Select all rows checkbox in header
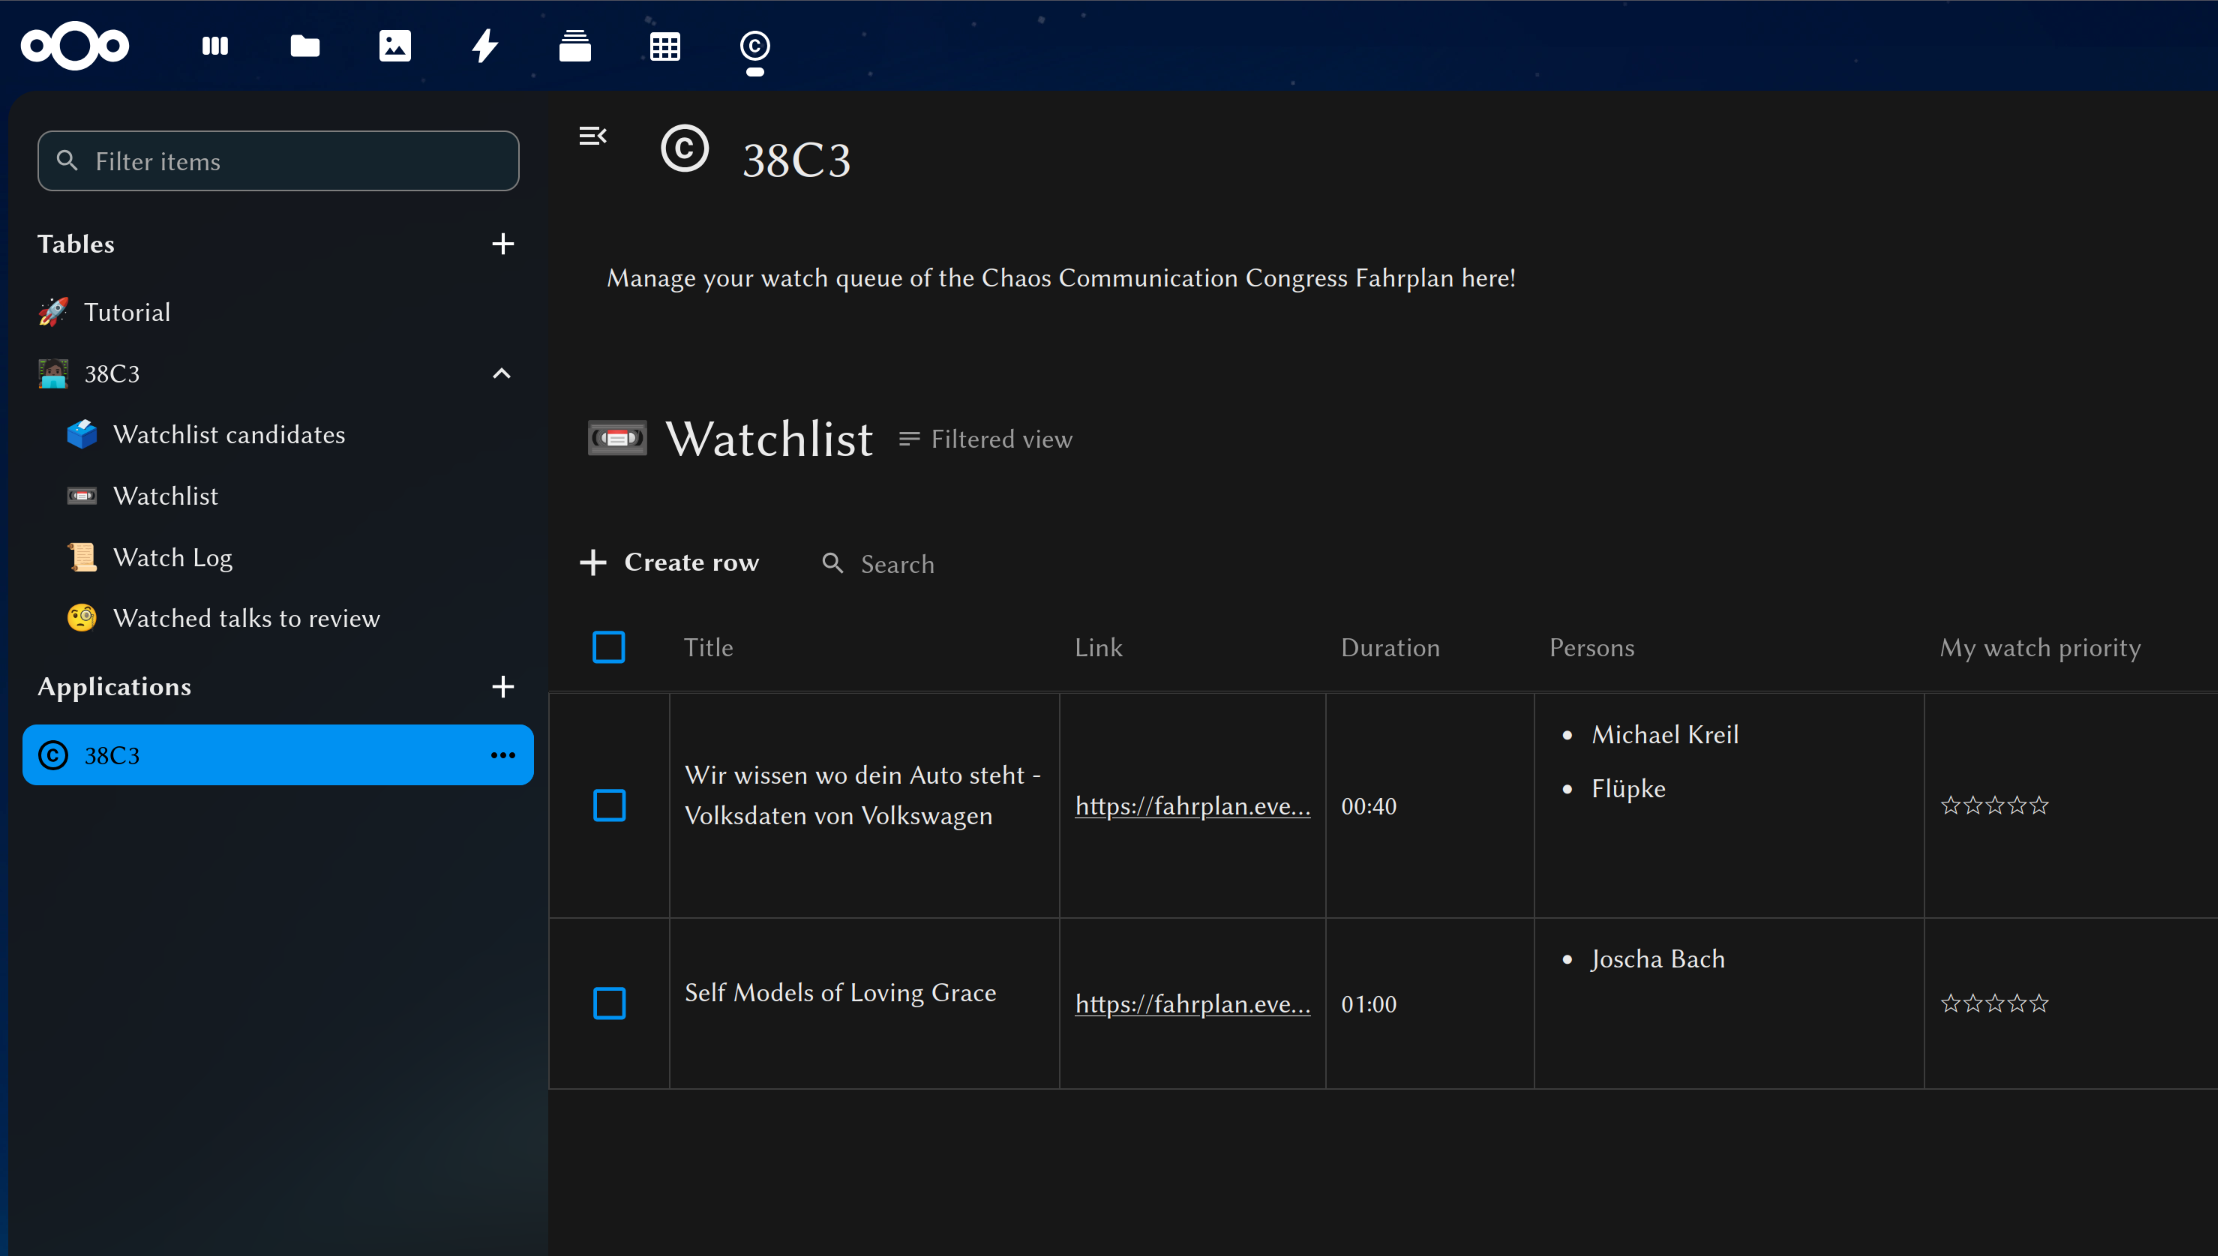The width and height of the screenshot is (2218, 1256). tap(609, 647)
